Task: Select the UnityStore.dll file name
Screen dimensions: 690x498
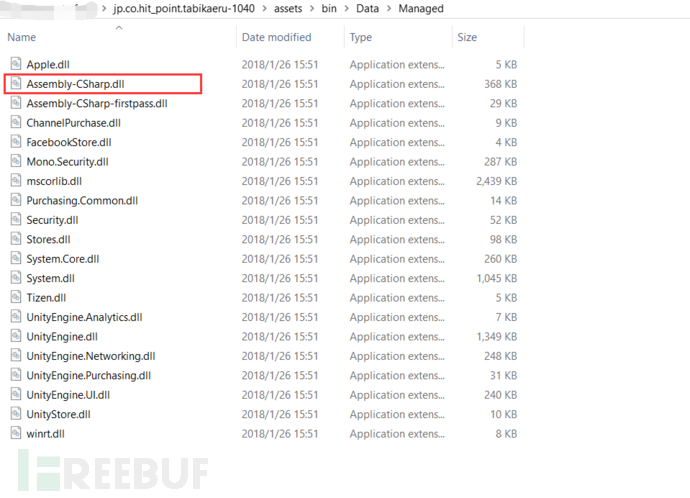Action: [59, 414]
